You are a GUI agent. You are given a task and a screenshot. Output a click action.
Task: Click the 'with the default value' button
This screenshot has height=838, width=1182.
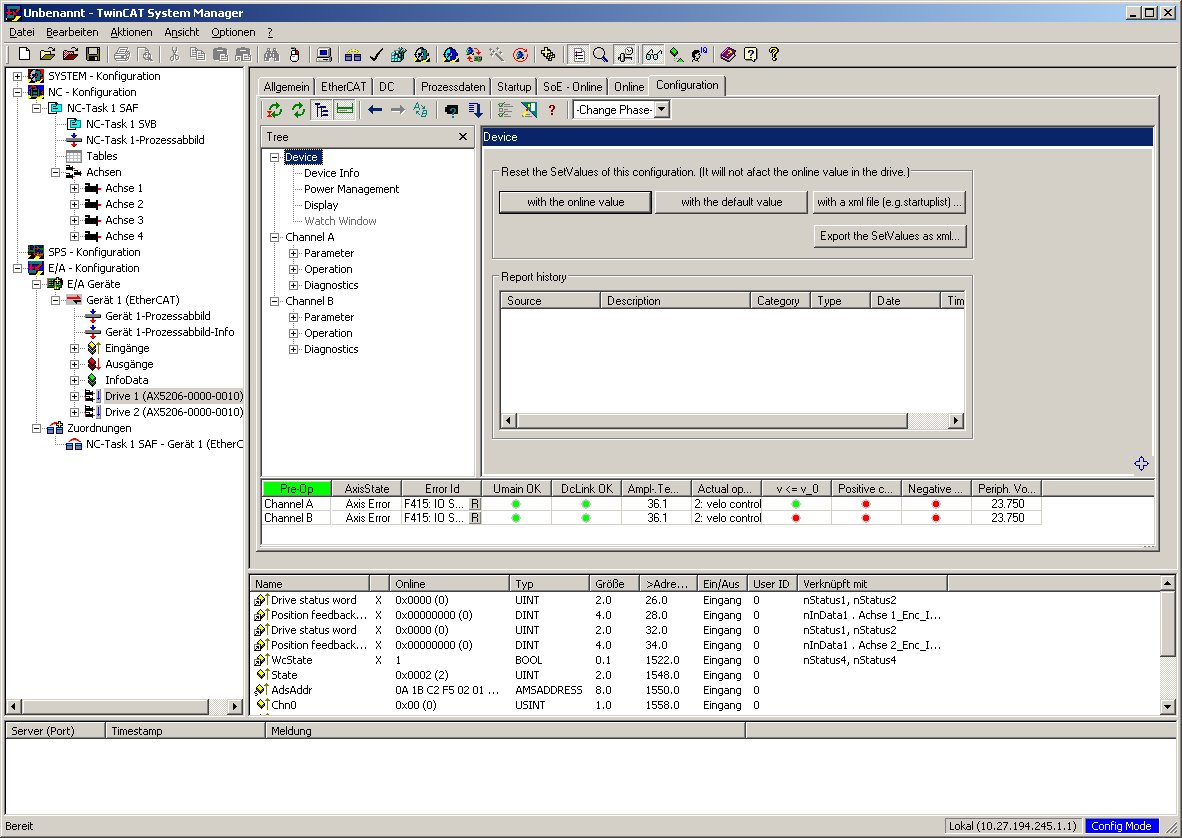[x=731, y=202]
